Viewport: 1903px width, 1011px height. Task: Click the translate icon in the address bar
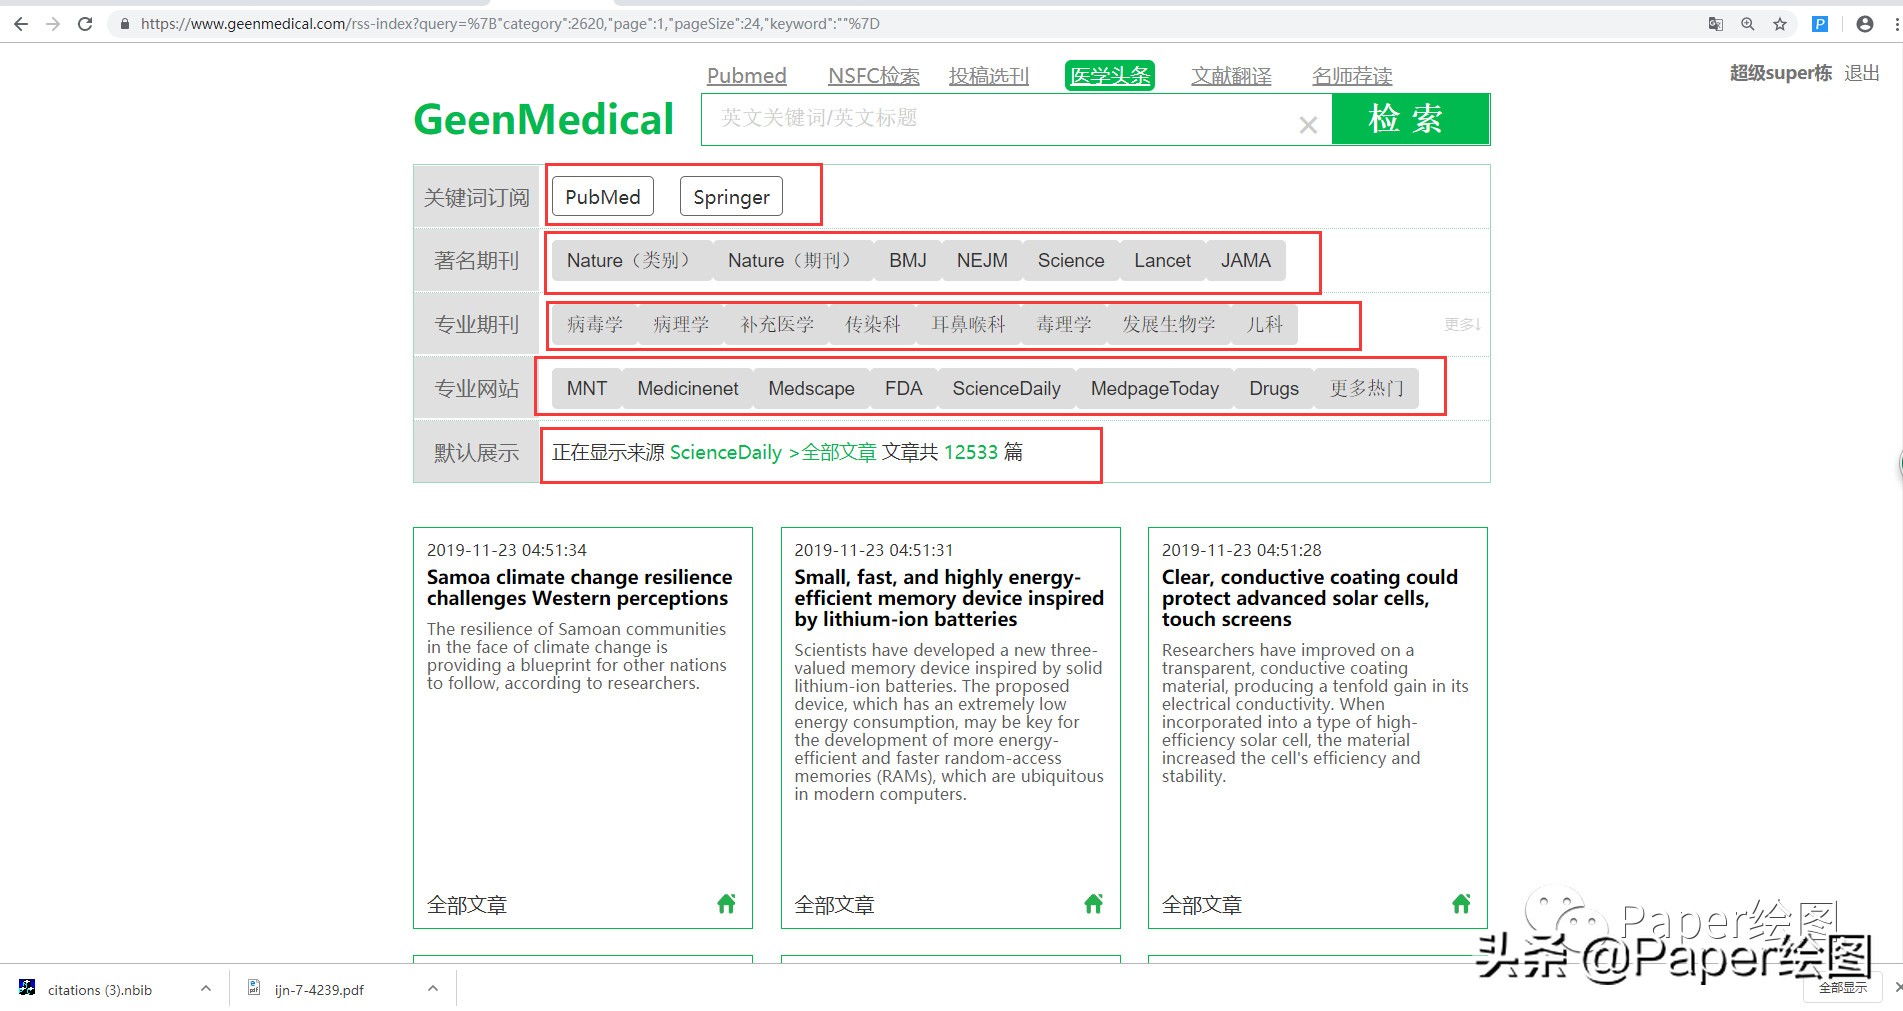1716,23
